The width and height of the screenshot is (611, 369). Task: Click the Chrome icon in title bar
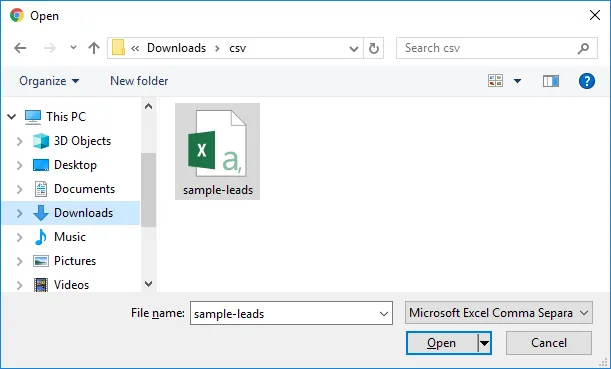(x=17, y=16)
